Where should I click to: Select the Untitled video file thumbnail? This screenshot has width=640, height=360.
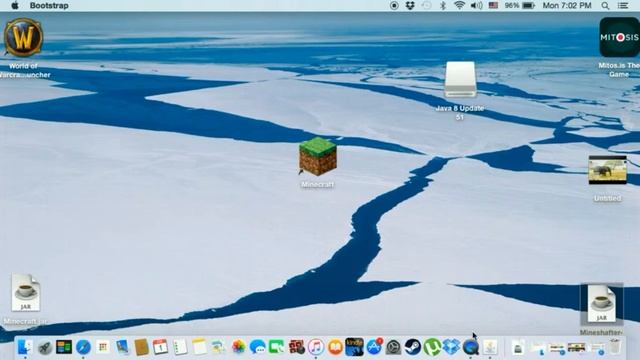point(607,170)
